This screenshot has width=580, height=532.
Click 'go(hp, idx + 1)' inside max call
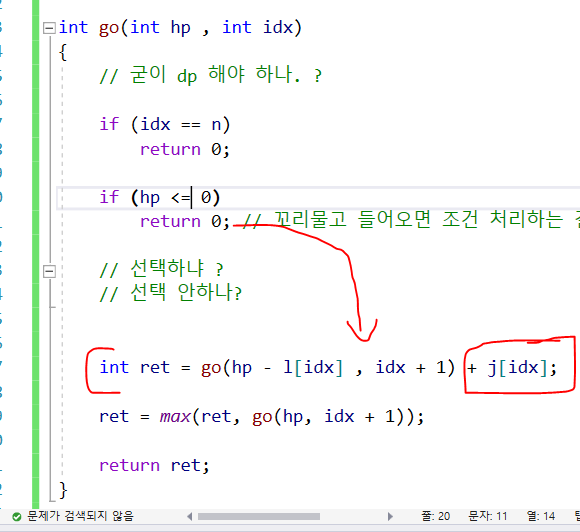coord(334,417)
